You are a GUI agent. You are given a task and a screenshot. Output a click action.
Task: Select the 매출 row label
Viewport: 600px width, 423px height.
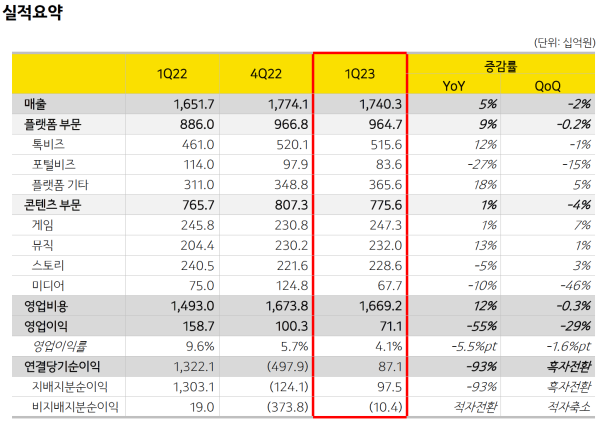[35, 104]
